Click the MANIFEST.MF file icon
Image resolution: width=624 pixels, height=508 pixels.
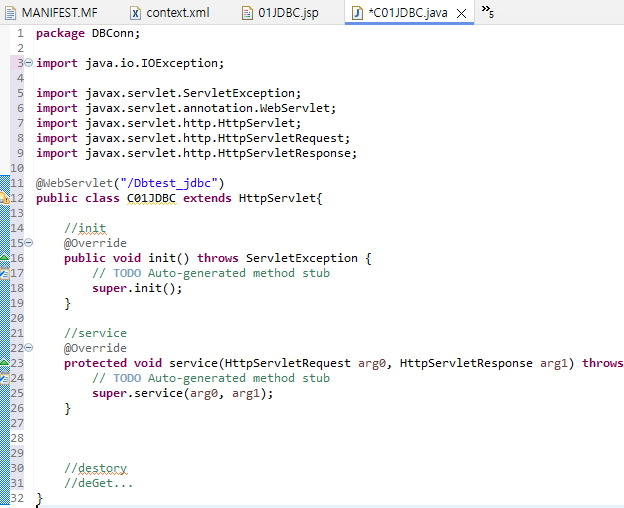[x=10, y=13]
